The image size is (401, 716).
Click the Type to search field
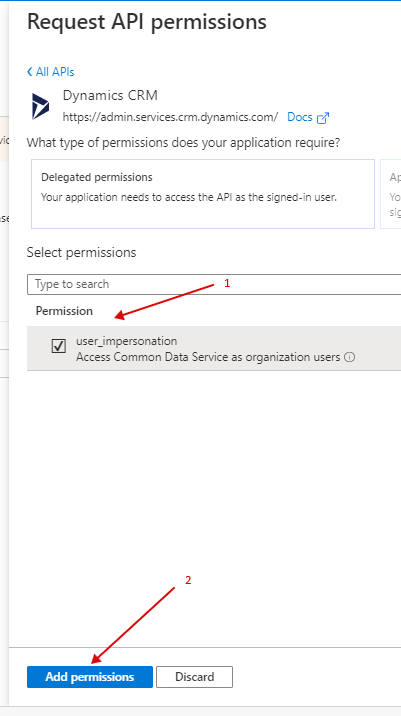[x=214, y=284]
